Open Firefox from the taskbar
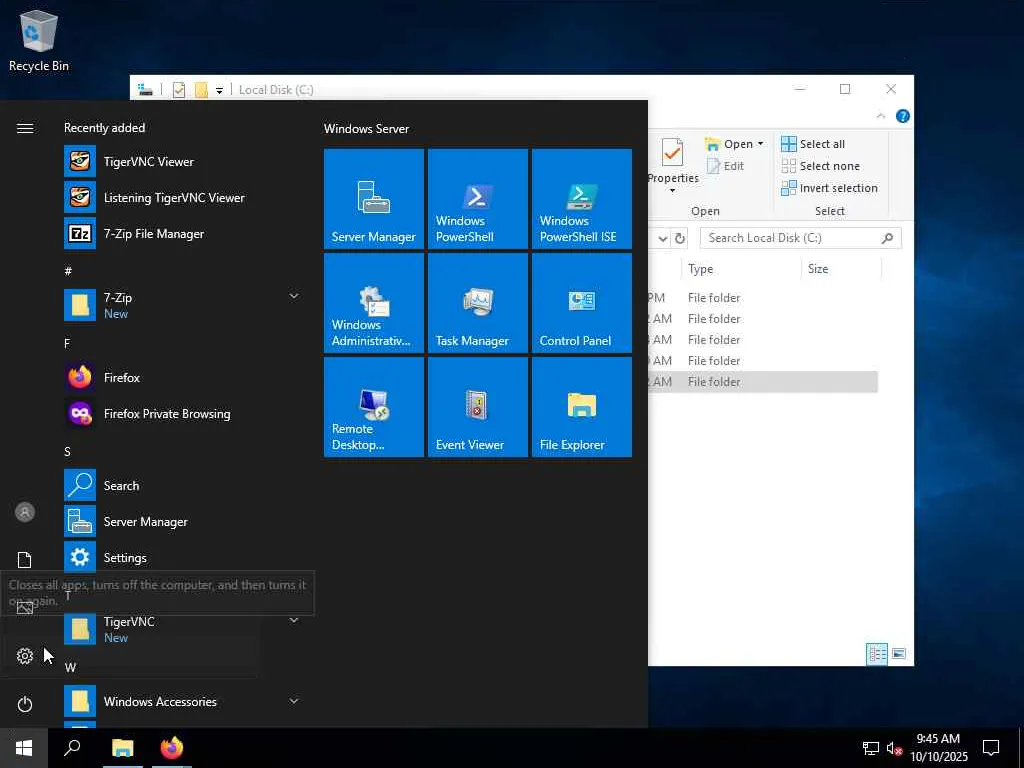 (172, 748)
